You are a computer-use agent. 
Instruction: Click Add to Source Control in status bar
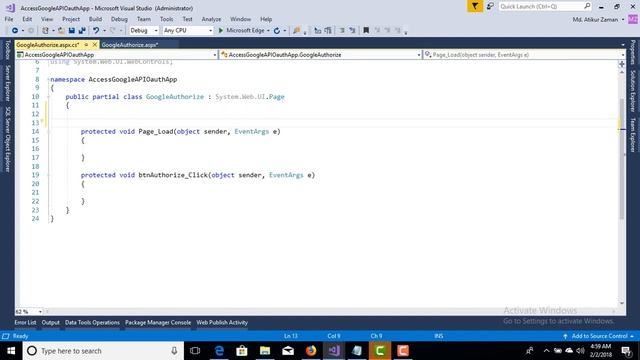(x=599, y=336)
